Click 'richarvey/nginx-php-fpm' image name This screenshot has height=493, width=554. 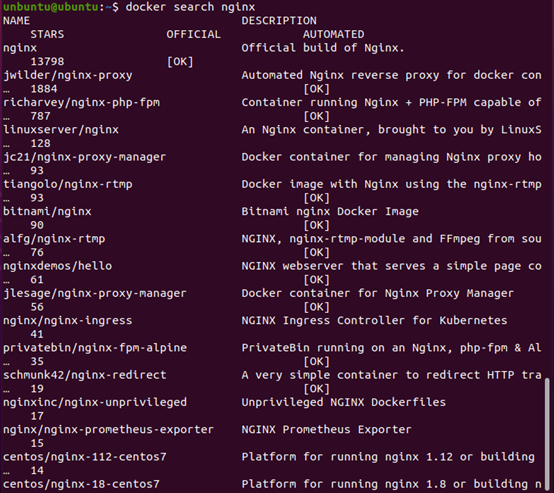pyautogui.click(x=82, y=103)
